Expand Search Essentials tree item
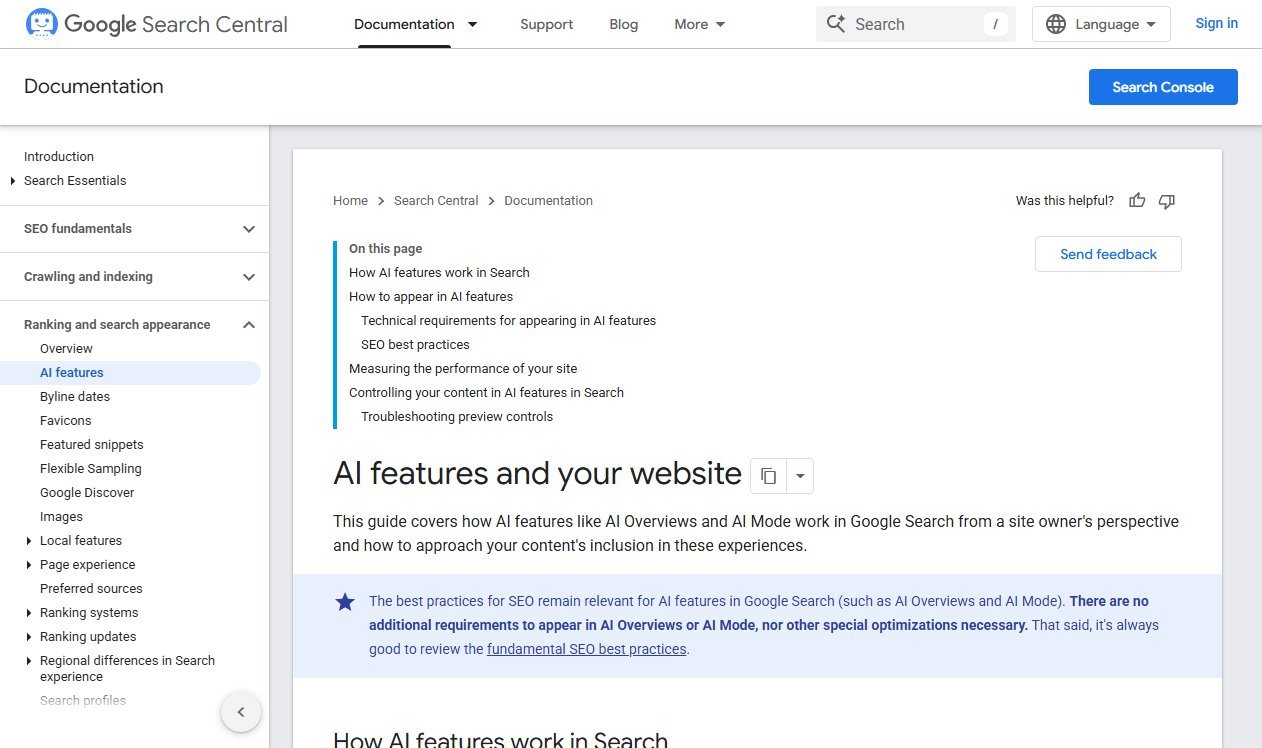1262x748 pixels. pyautogui.click(x=13, y=181)
